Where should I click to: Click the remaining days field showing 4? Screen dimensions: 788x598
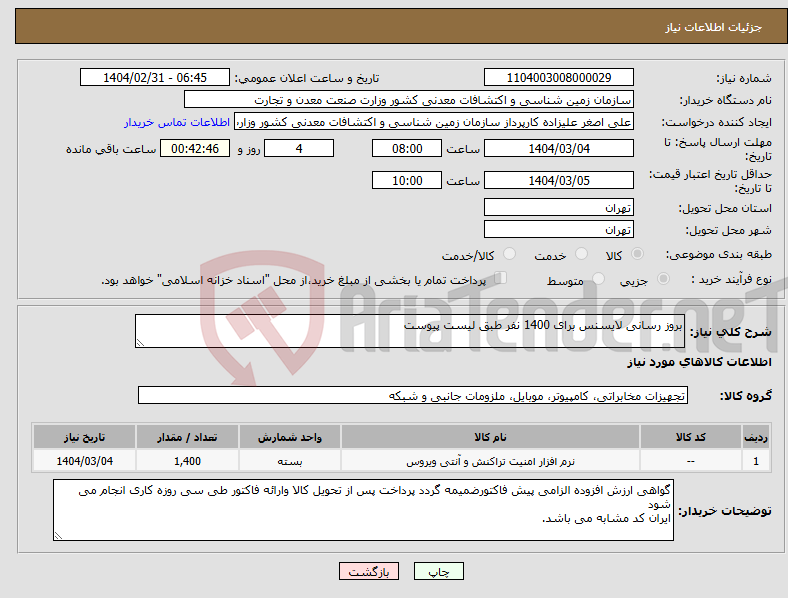pyautogui.click(x=299, y=149)
